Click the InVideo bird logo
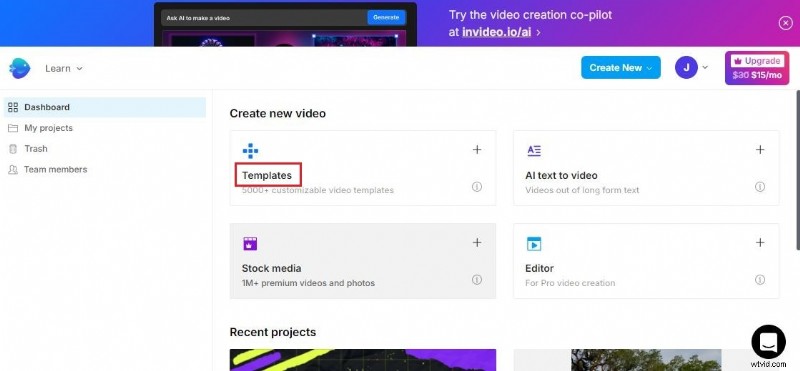 click(19, 68)
